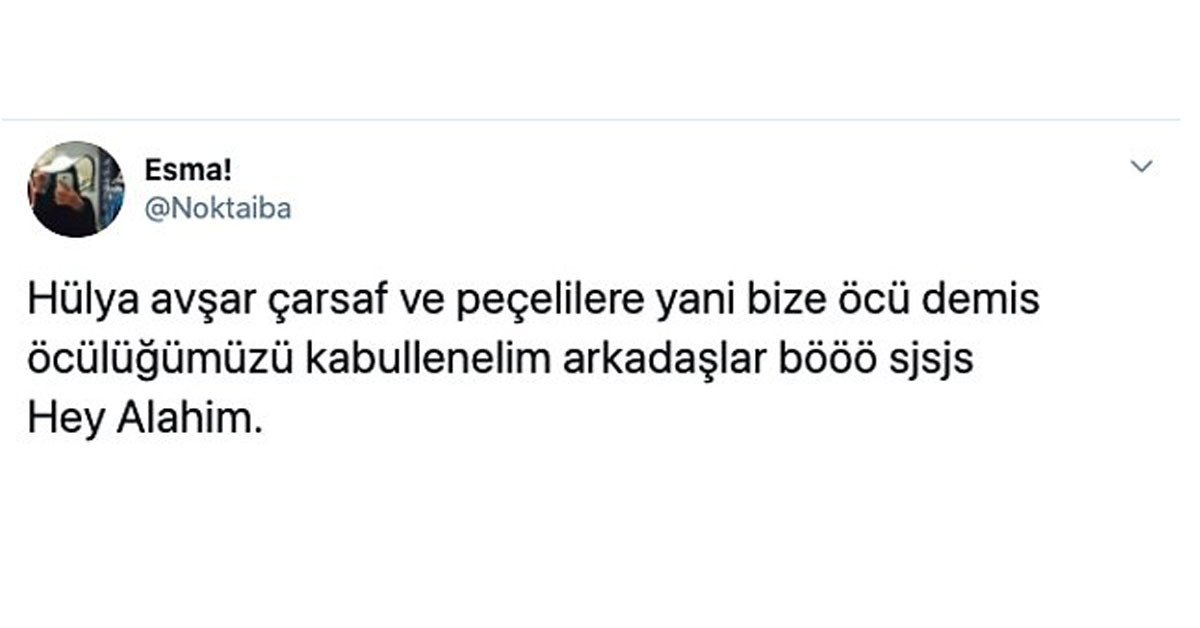
Task: Open the @Noktaiba handle link
Action: [x=218, y=210]
